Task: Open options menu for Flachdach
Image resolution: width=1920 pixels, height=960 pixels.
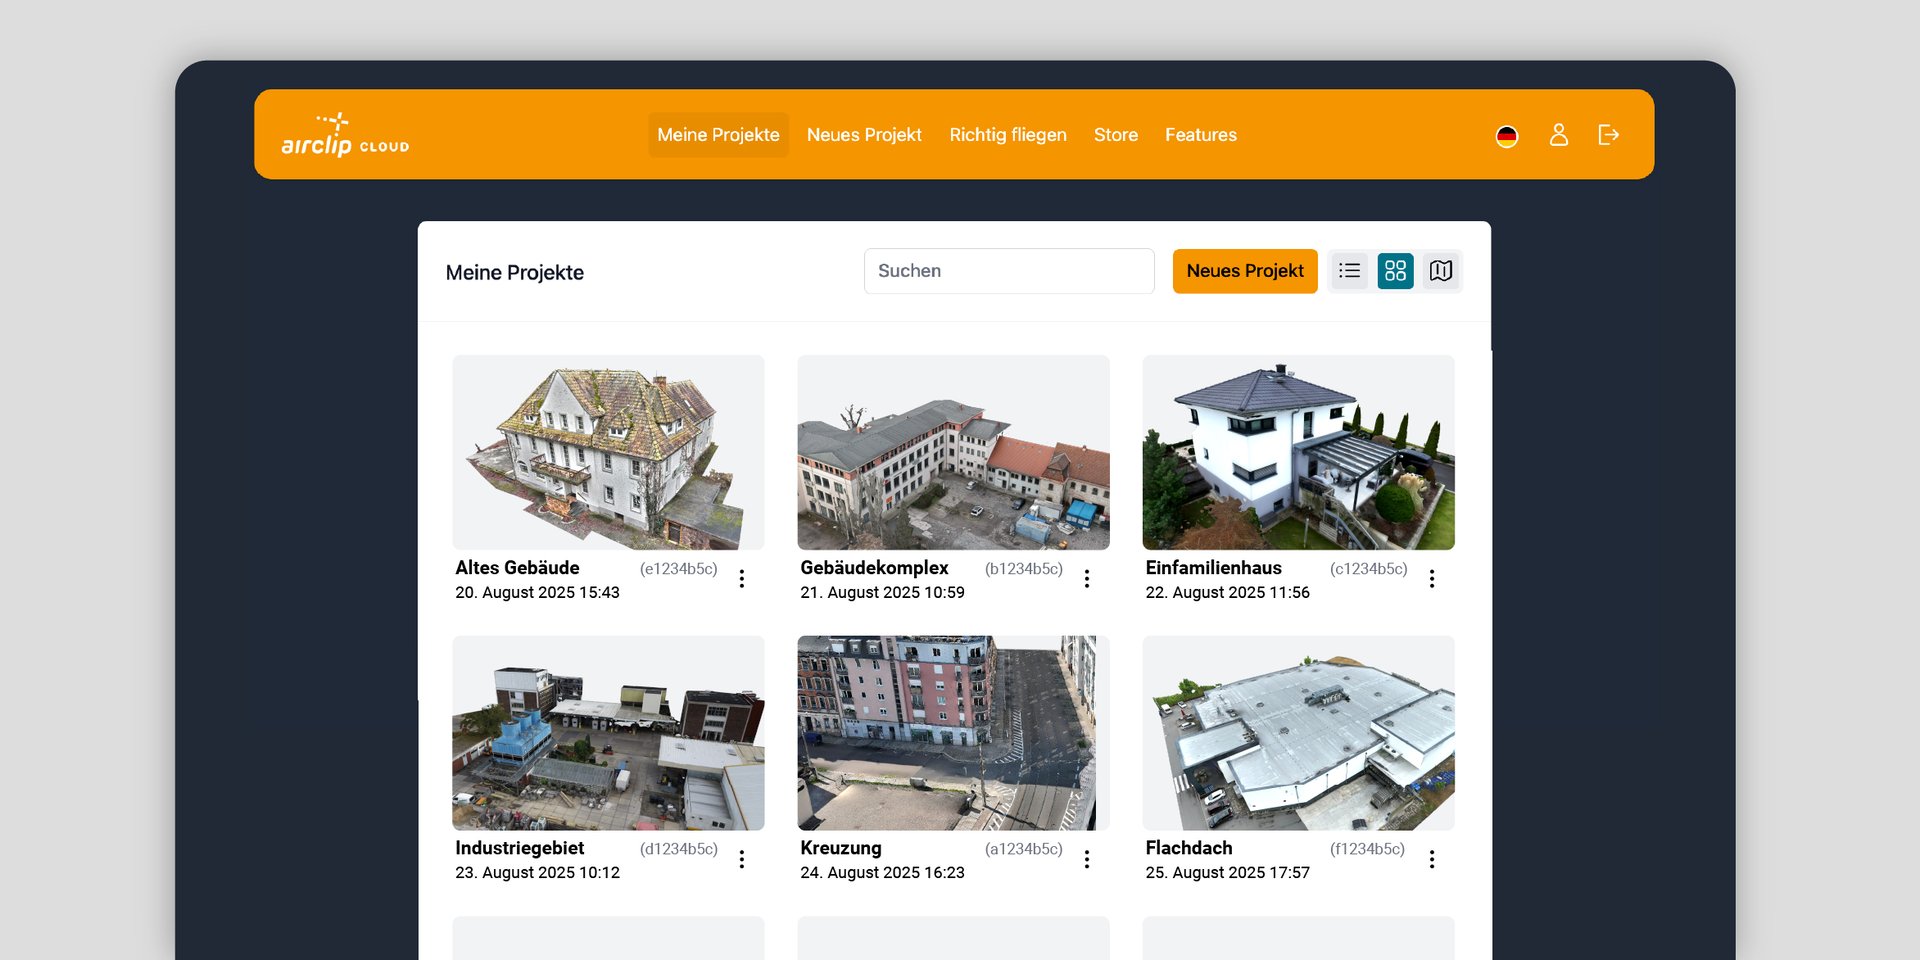Action: click(1432, 859)
